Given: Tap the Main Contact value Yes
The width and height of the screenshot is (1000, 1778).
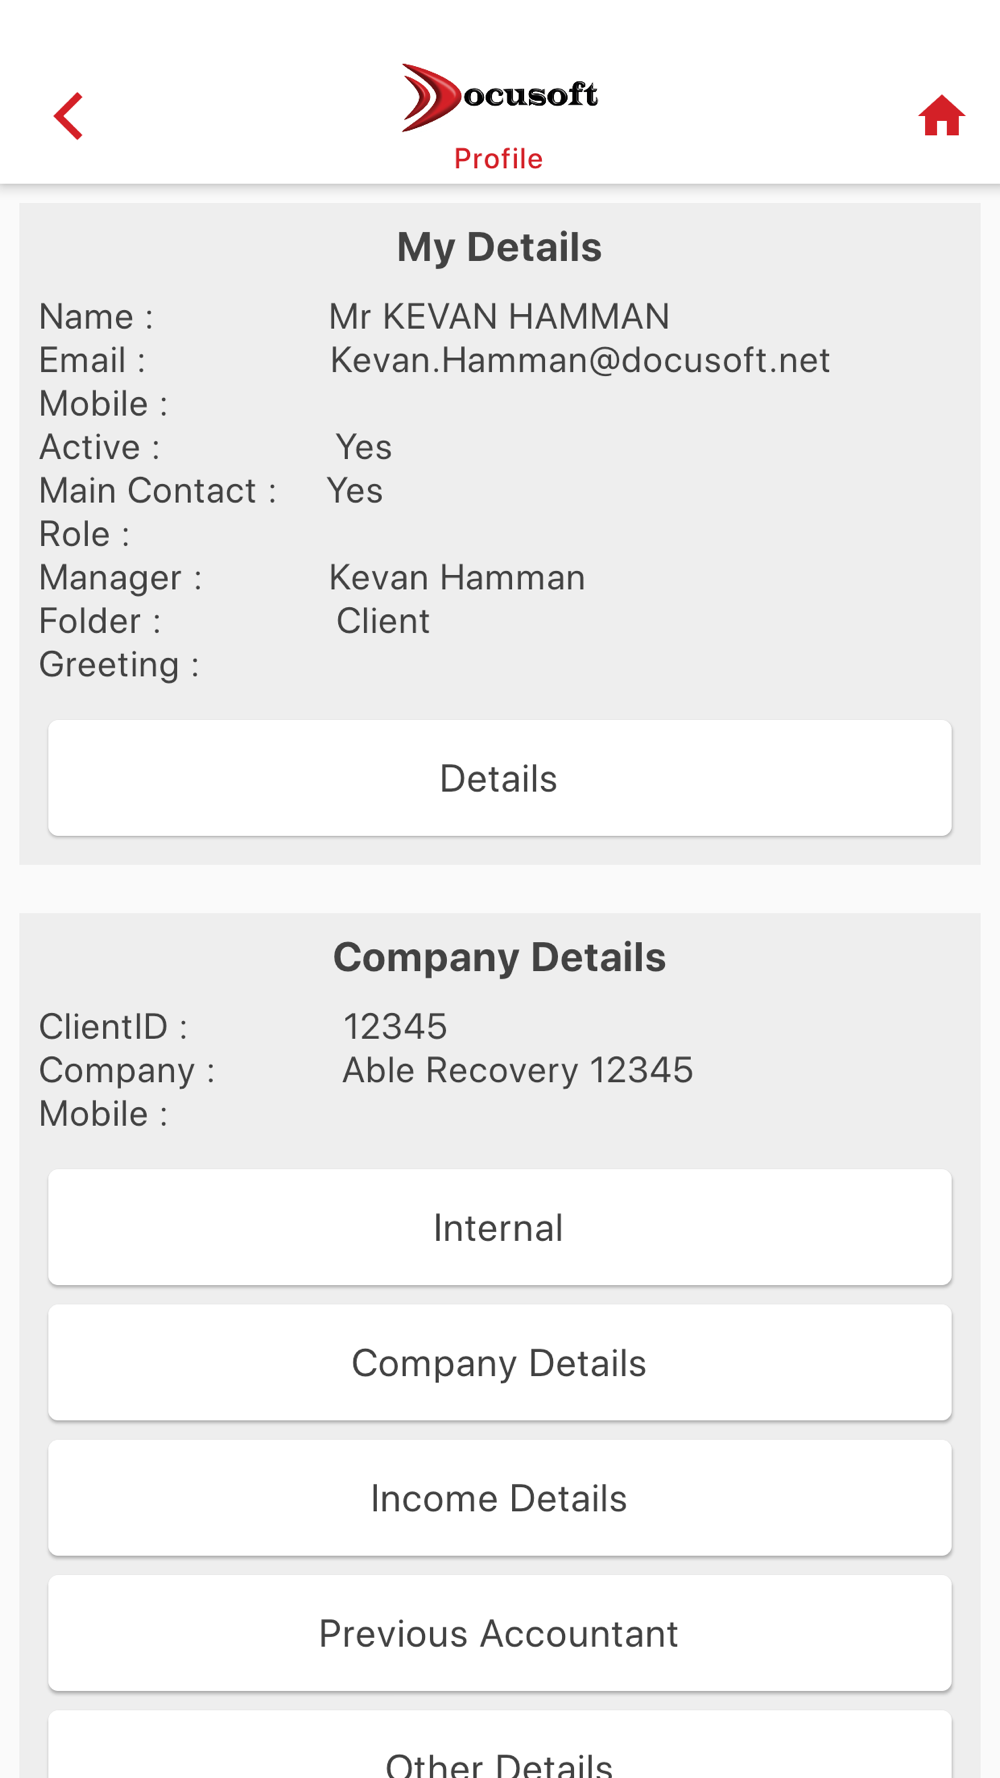Looking at the screenshot, I should click(x=355, y=491).
